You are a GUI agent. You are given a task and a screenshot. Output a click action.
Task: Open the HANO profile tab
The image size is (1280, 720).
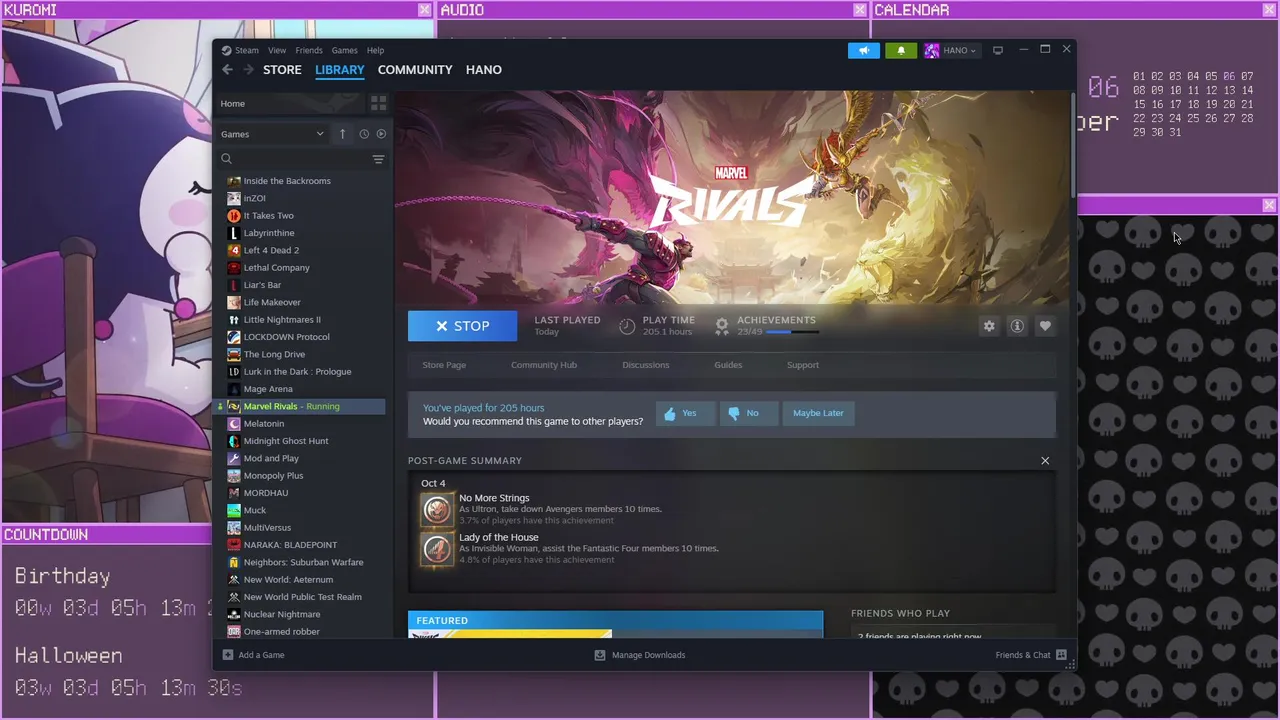click(484, 70)
